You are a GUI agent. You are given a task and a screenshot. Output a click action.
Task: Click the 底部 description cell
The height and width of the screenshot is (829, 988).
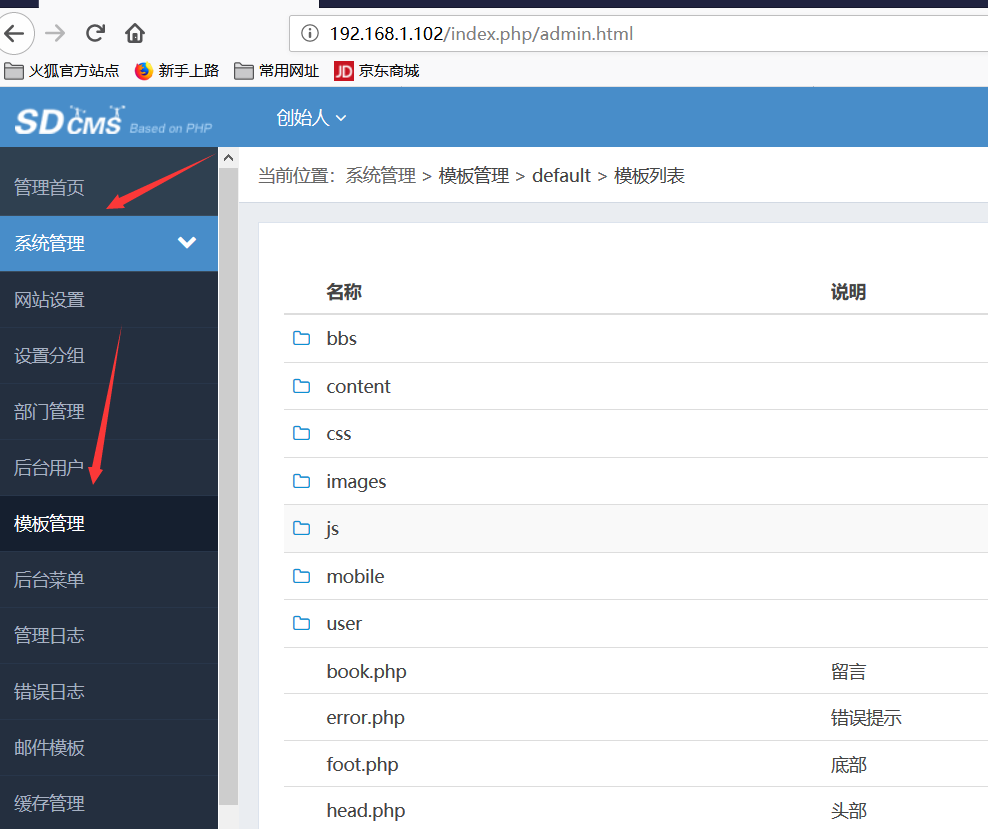point(848,765)
